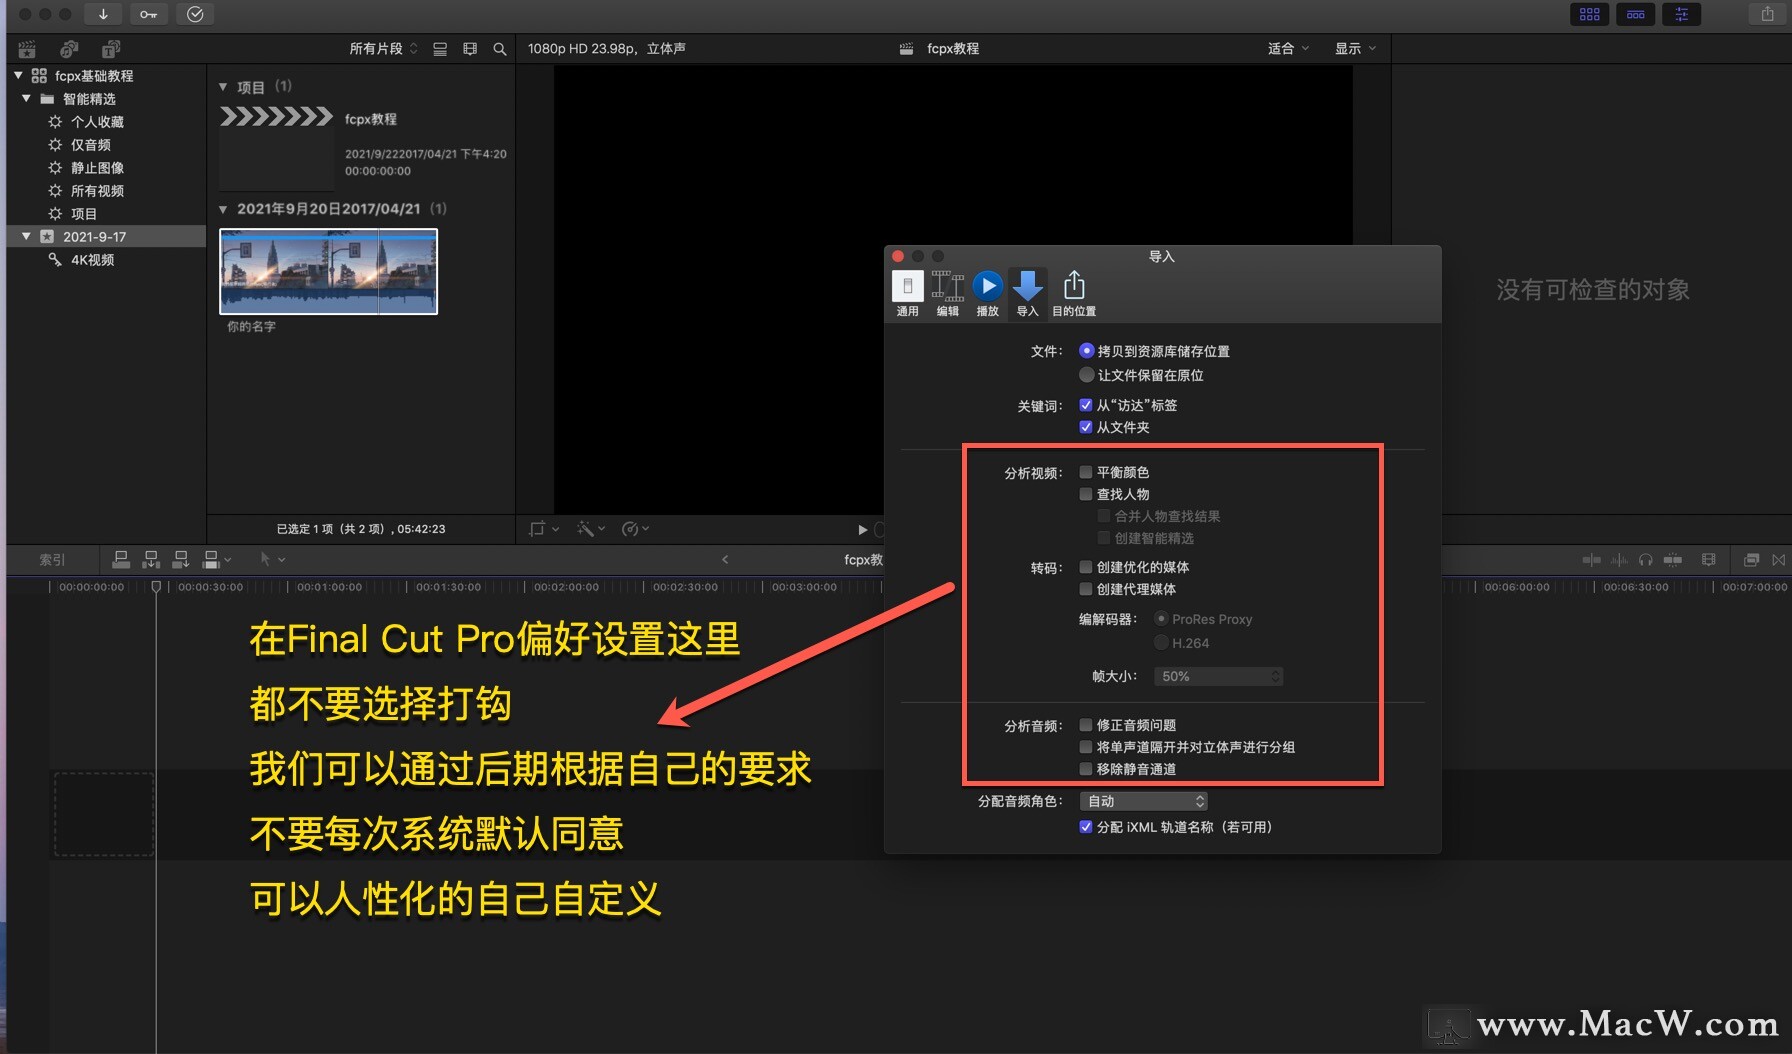Viewport: 1792px width, 1054px height.
Task: Show the effects browser icon
Action: (x=1752, y=560)
